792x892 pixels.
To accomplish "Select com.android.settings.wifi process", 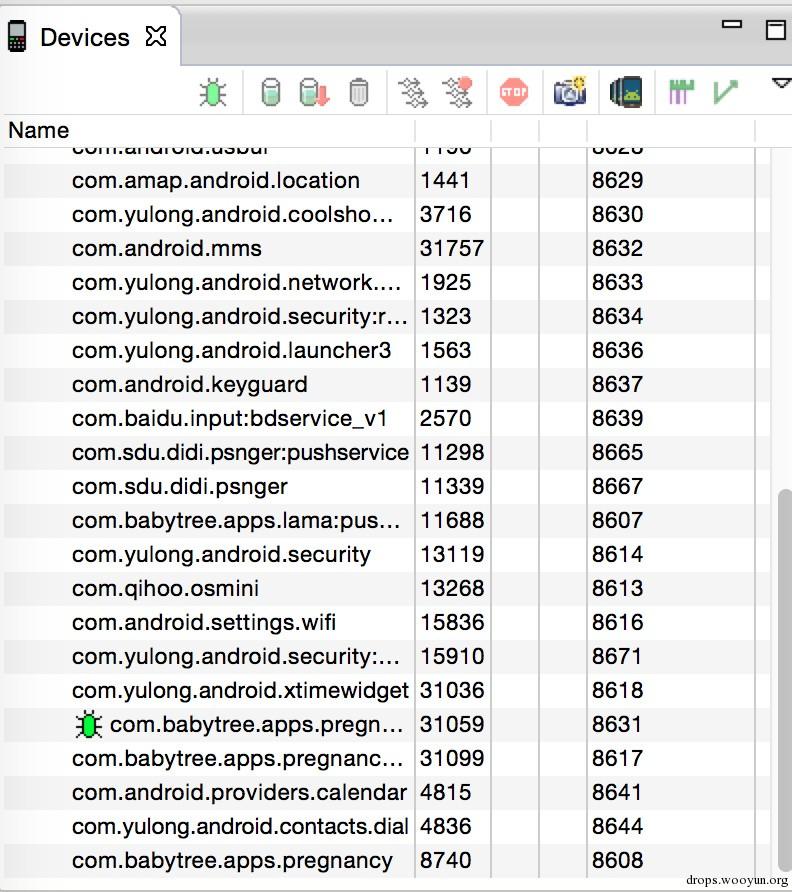I will pyautogui.click(x=387, y=623).
